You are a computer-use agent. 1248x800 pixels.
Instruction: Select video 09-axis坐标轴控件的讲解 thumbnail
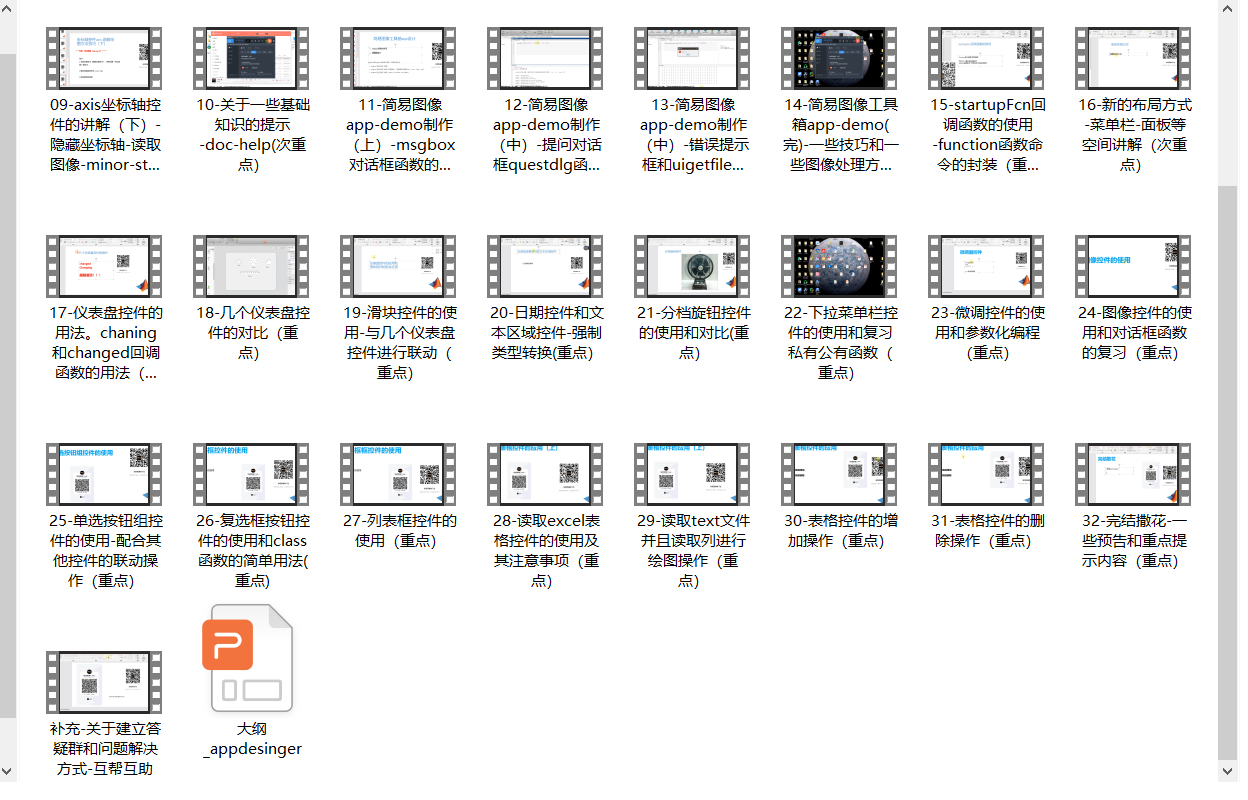point(104,58)
